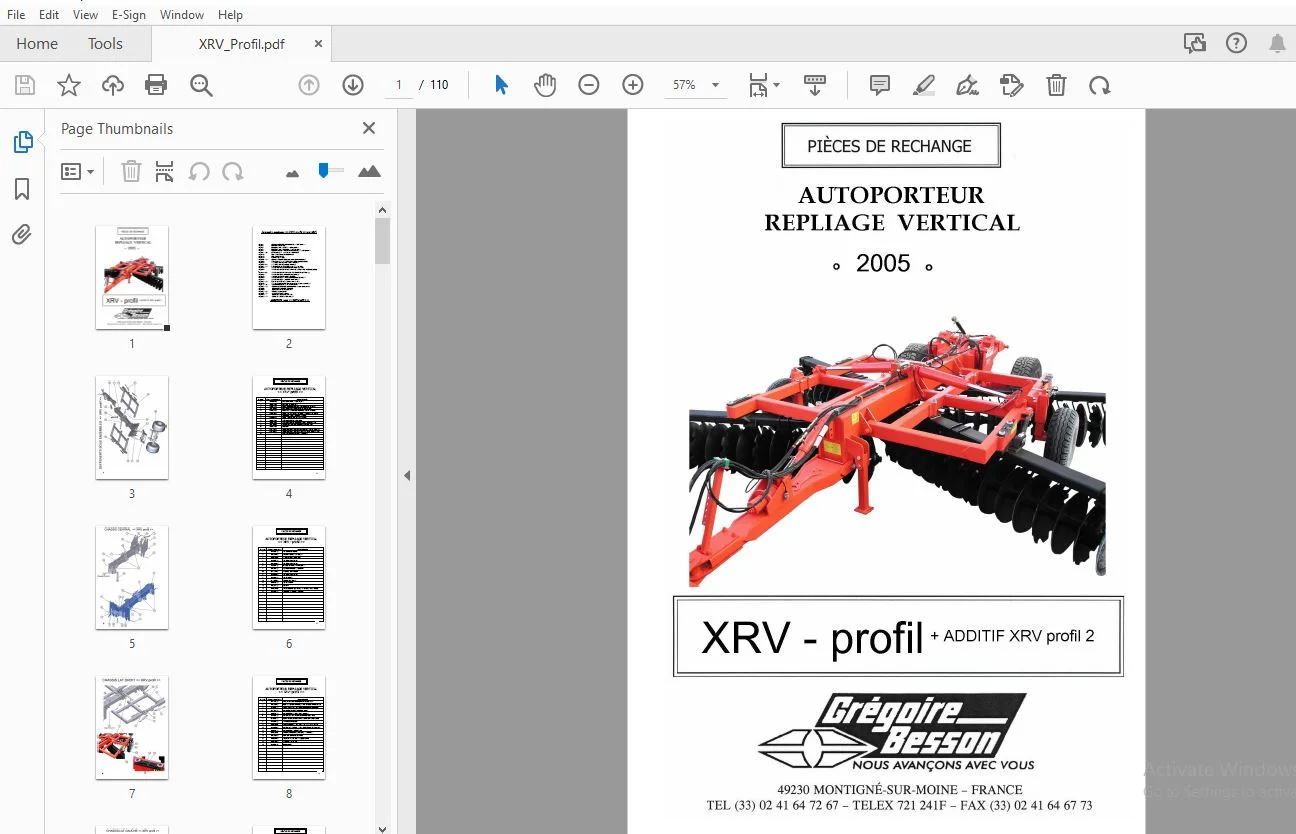Viewport: 1296px width, 834px height.
Task: Choose the Selection arrow tool
Action: coord(501,85)
